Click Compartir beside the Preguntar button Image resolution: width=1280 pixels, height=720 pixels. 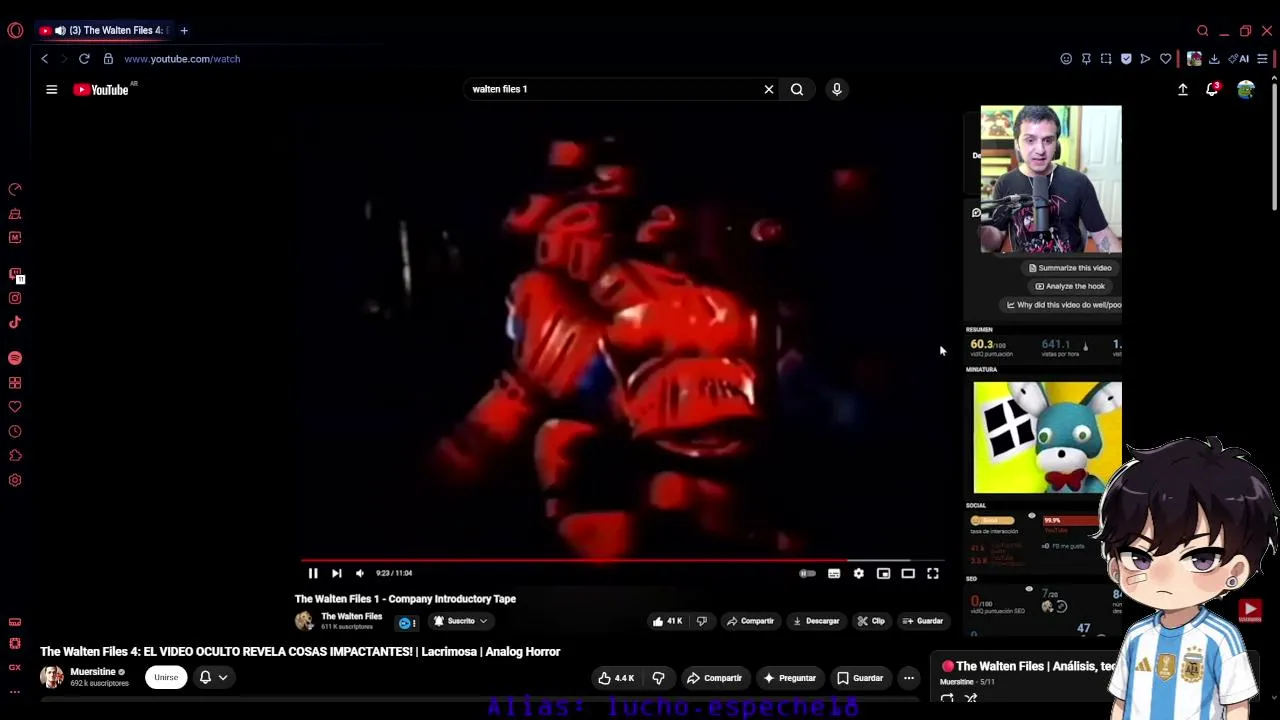click(714, 678)
